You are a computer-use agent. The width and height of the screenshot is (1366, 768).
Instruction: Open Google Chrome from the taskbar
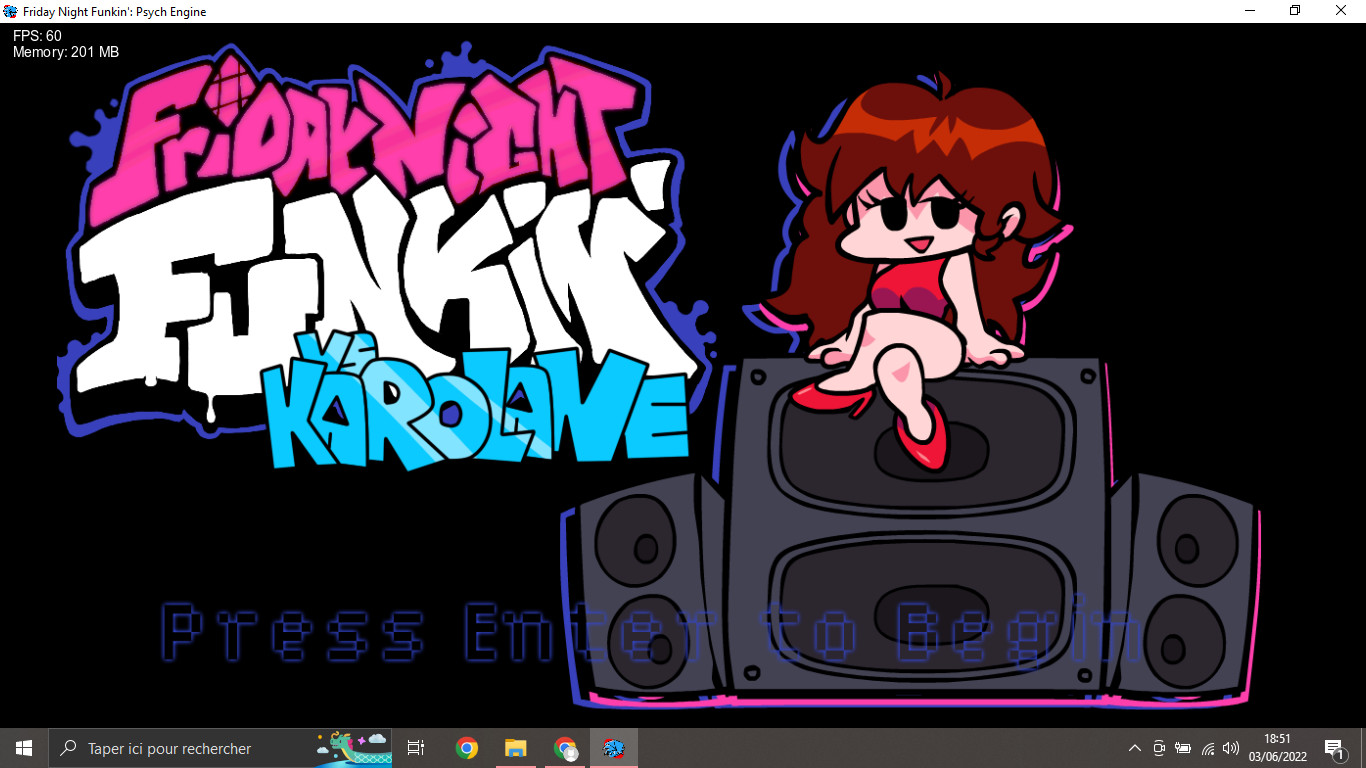tap(465, 747)
